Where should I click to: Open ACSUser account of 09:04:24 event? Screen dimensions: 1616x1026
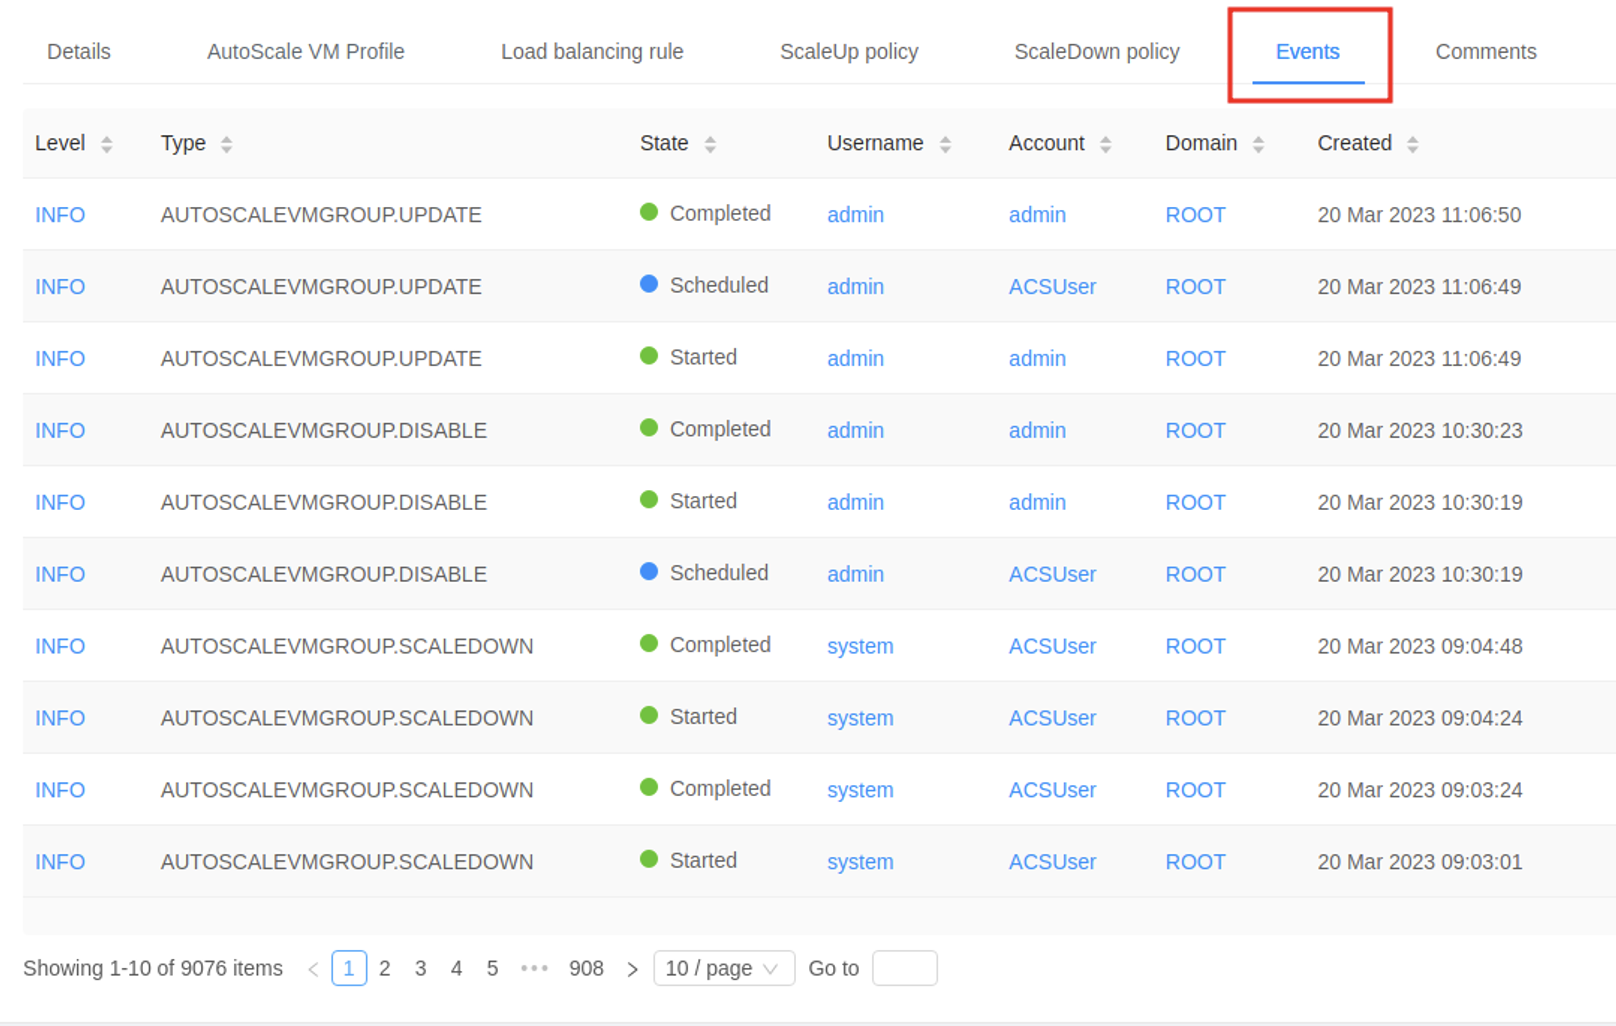click(x=1052, y=719)
